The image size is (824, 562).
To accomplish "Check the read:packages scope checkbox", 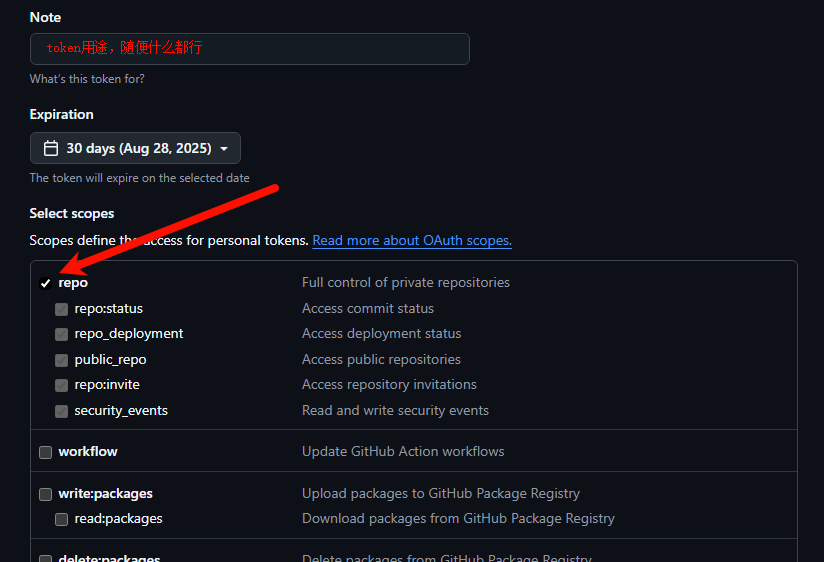I will click(61, 519).
